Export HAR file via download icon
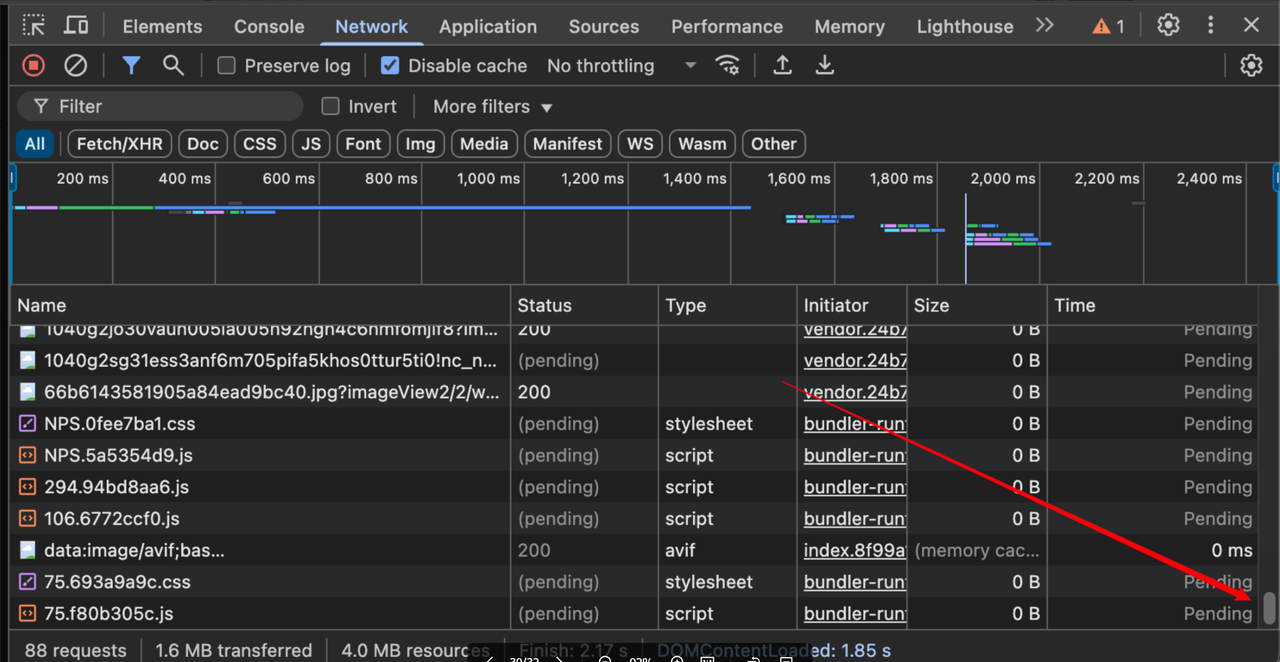The width and height of the screenshot is (1280, 662). (x=824, y=65)
